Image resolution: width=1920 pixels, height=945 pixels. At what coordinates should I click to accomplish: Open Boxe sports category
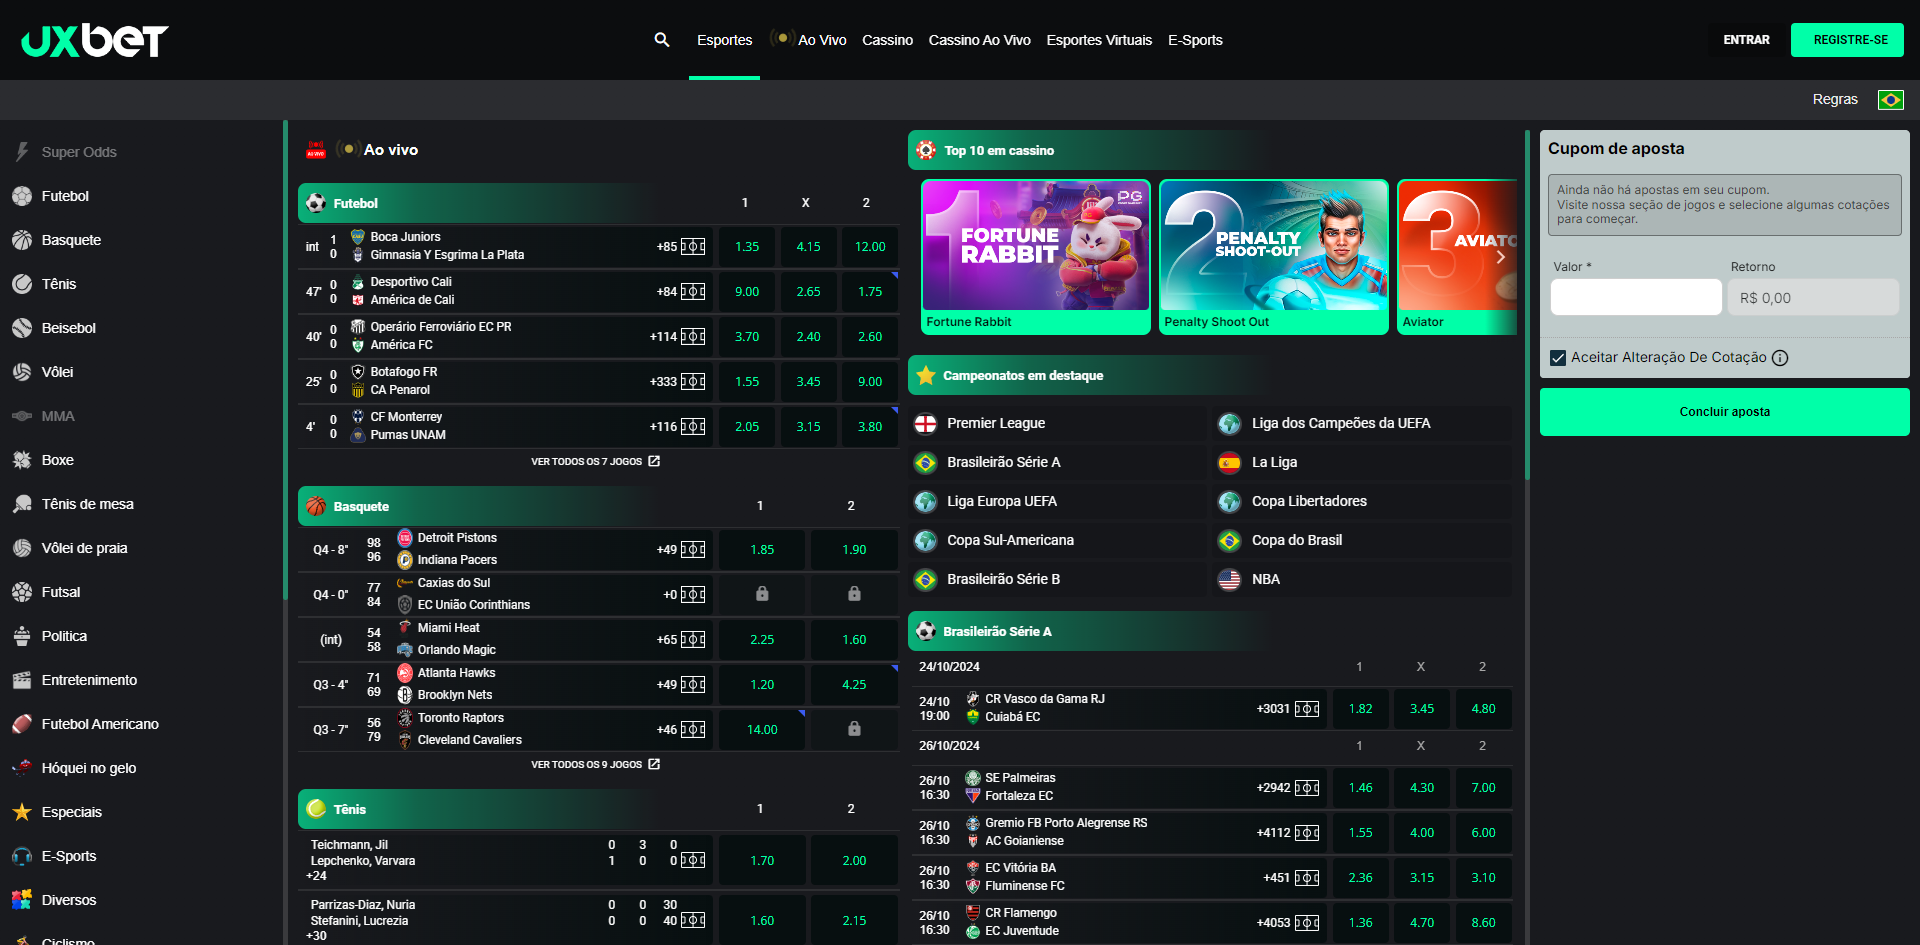click(57, 460)
